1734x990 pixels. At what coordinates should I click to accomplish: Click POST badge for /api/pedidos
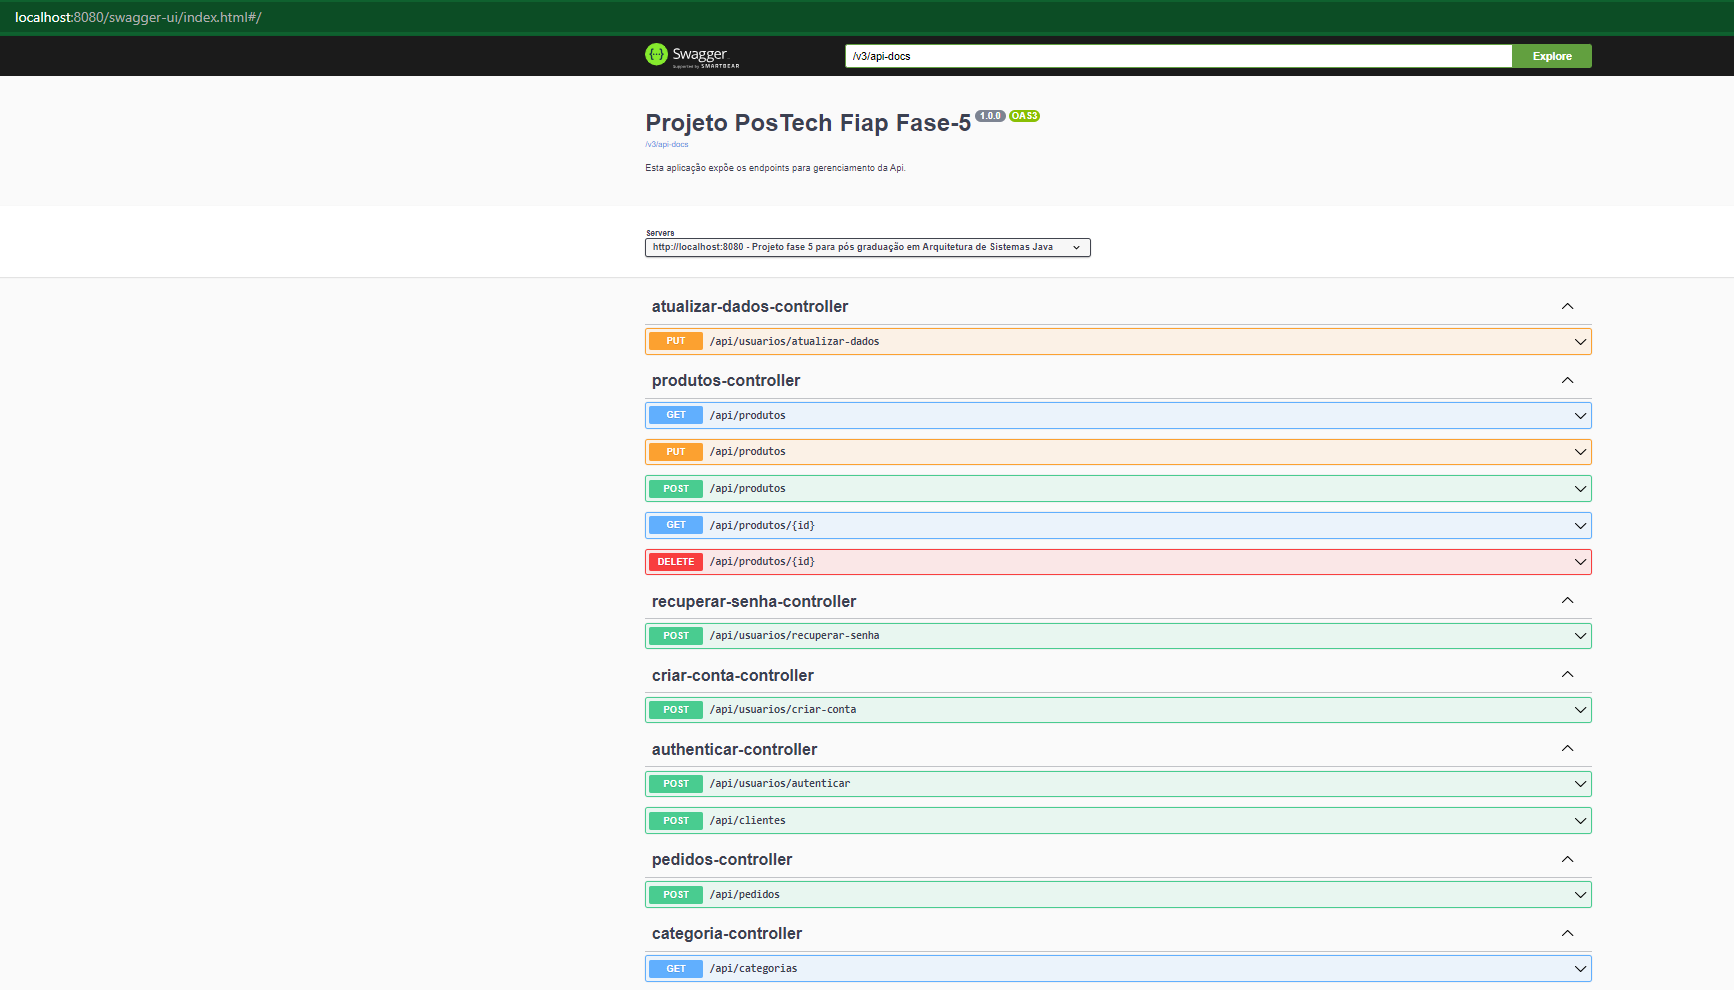tap(676, 895)
